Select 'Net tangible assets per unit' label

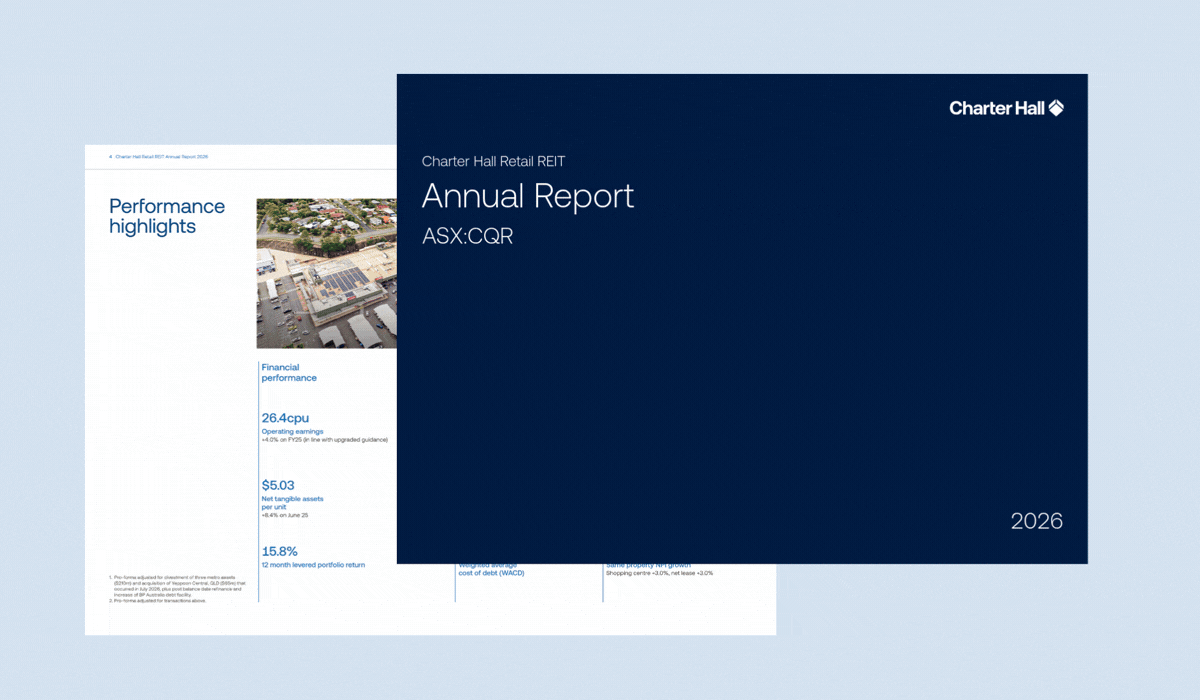(292, 503)
